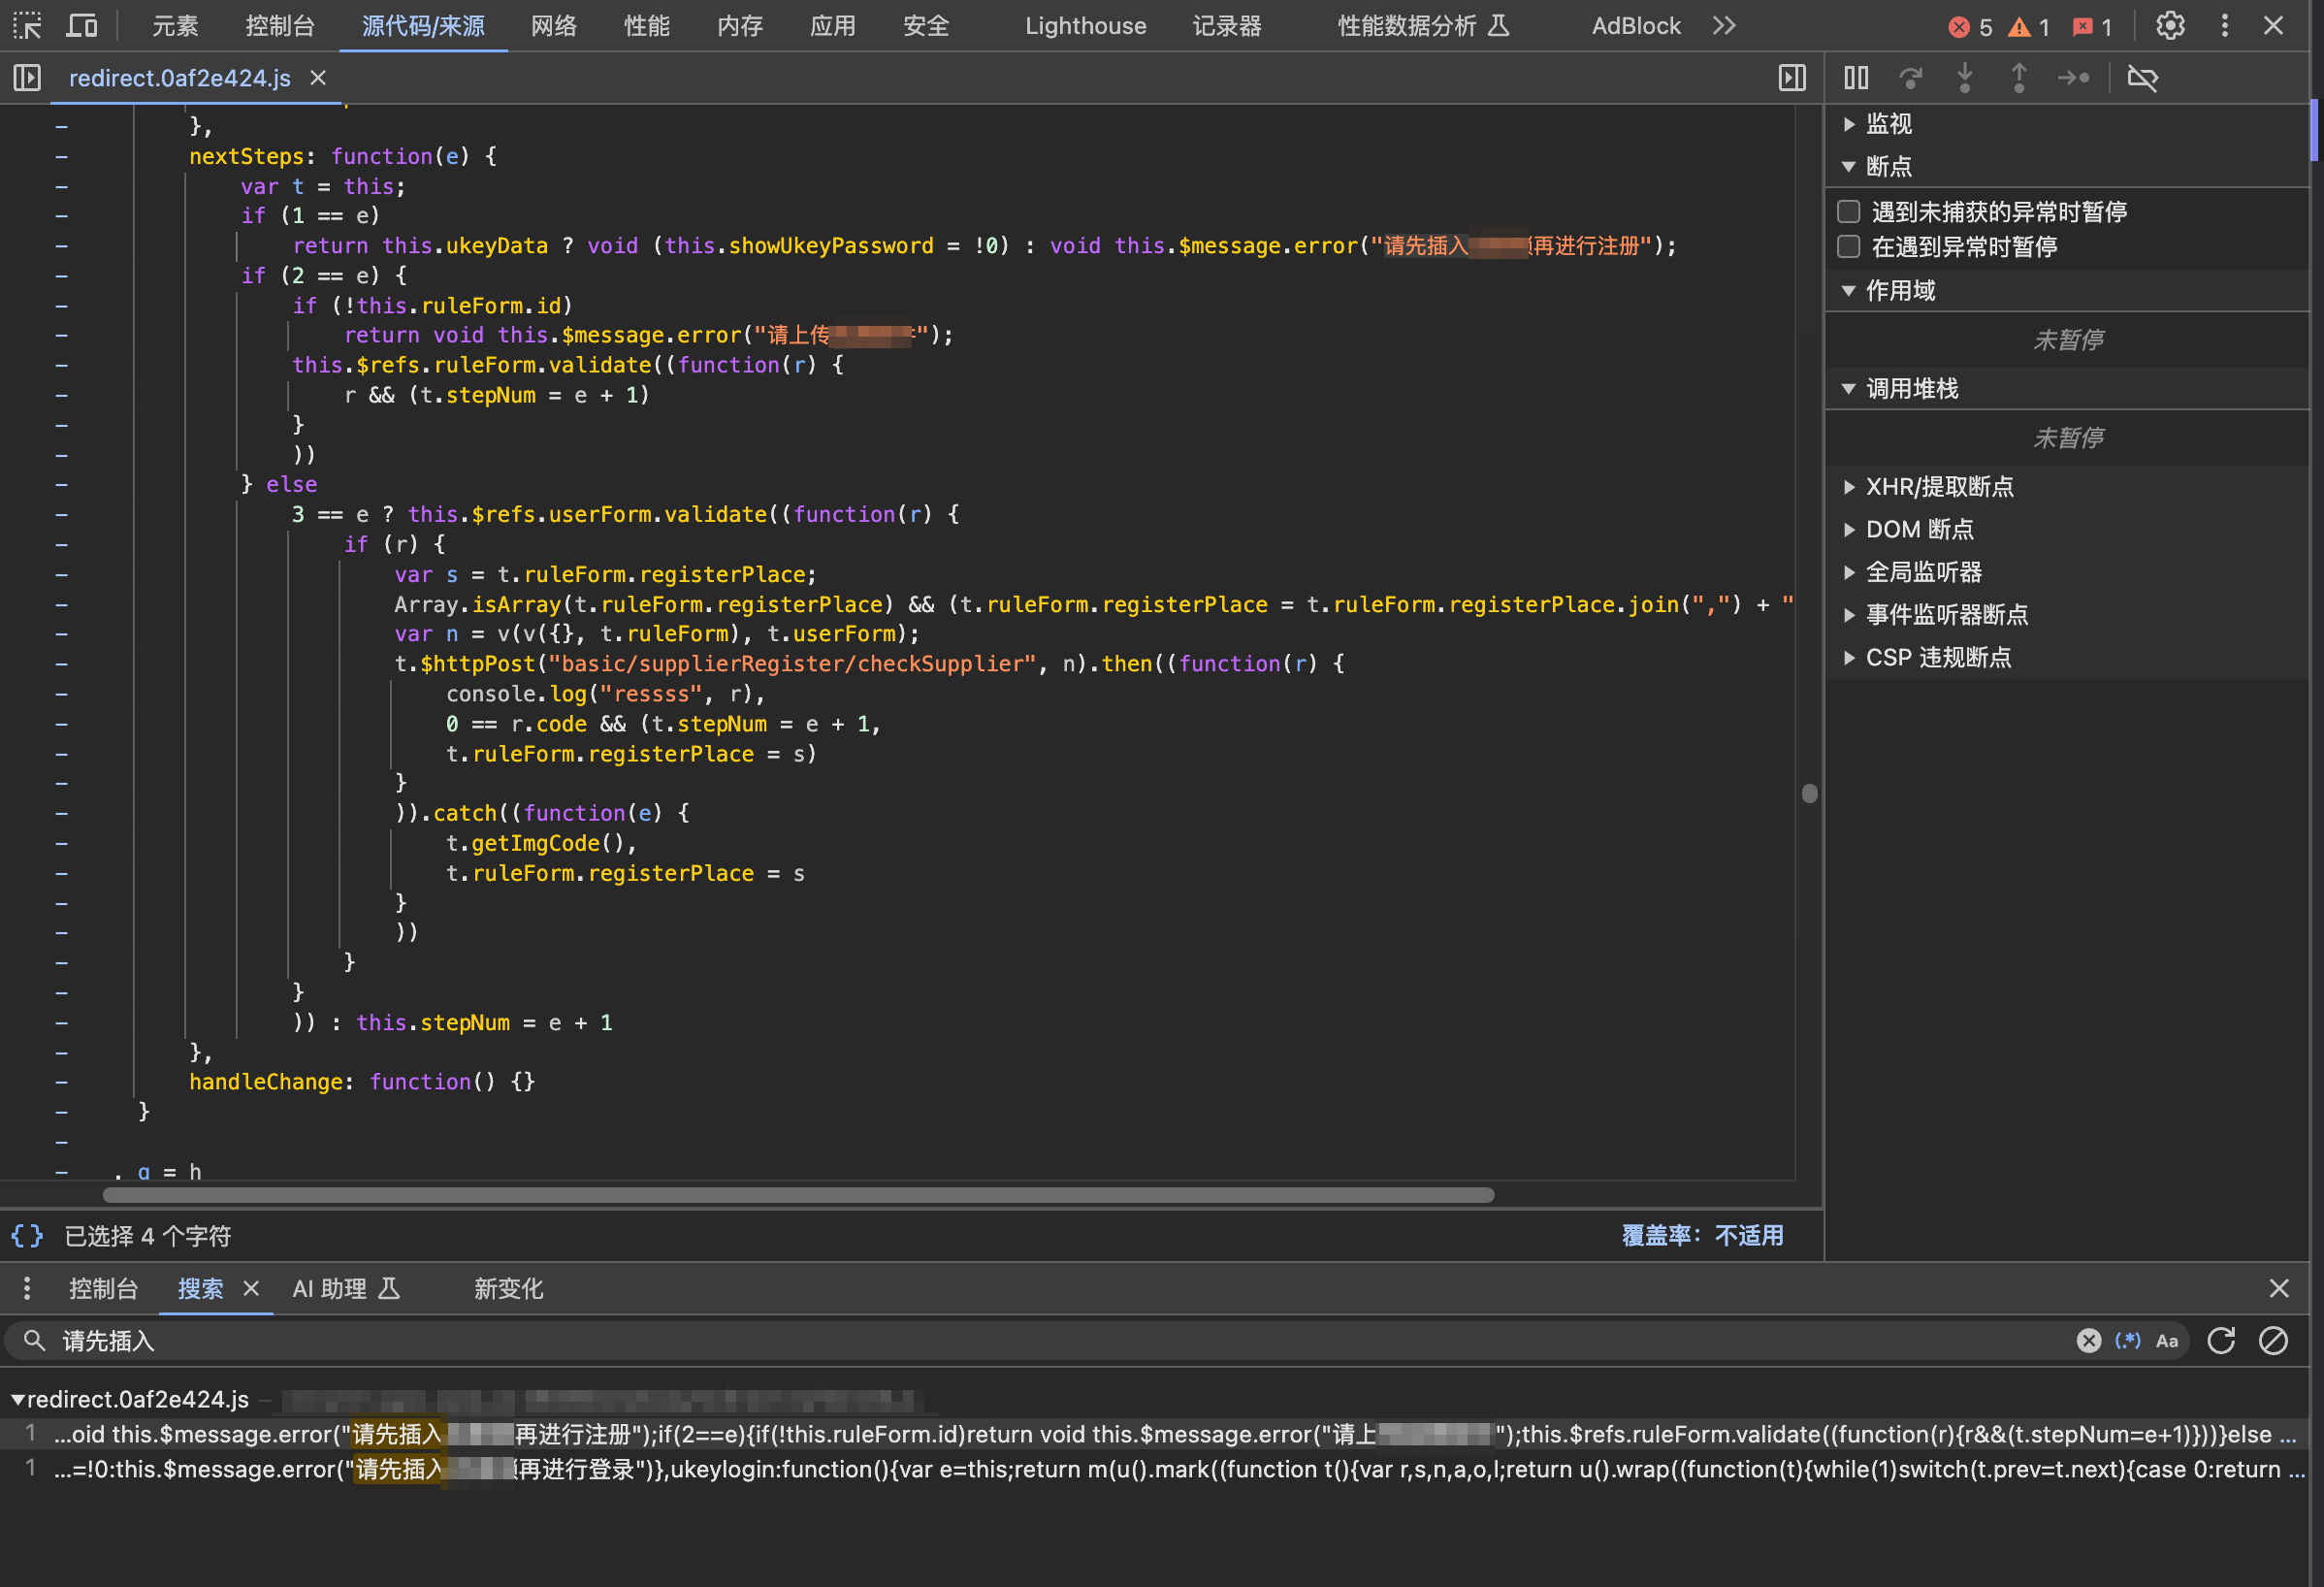2324x1587 pixels.
Task: Close the bottom drawer panel
Action: [x=2279, y=1289]
